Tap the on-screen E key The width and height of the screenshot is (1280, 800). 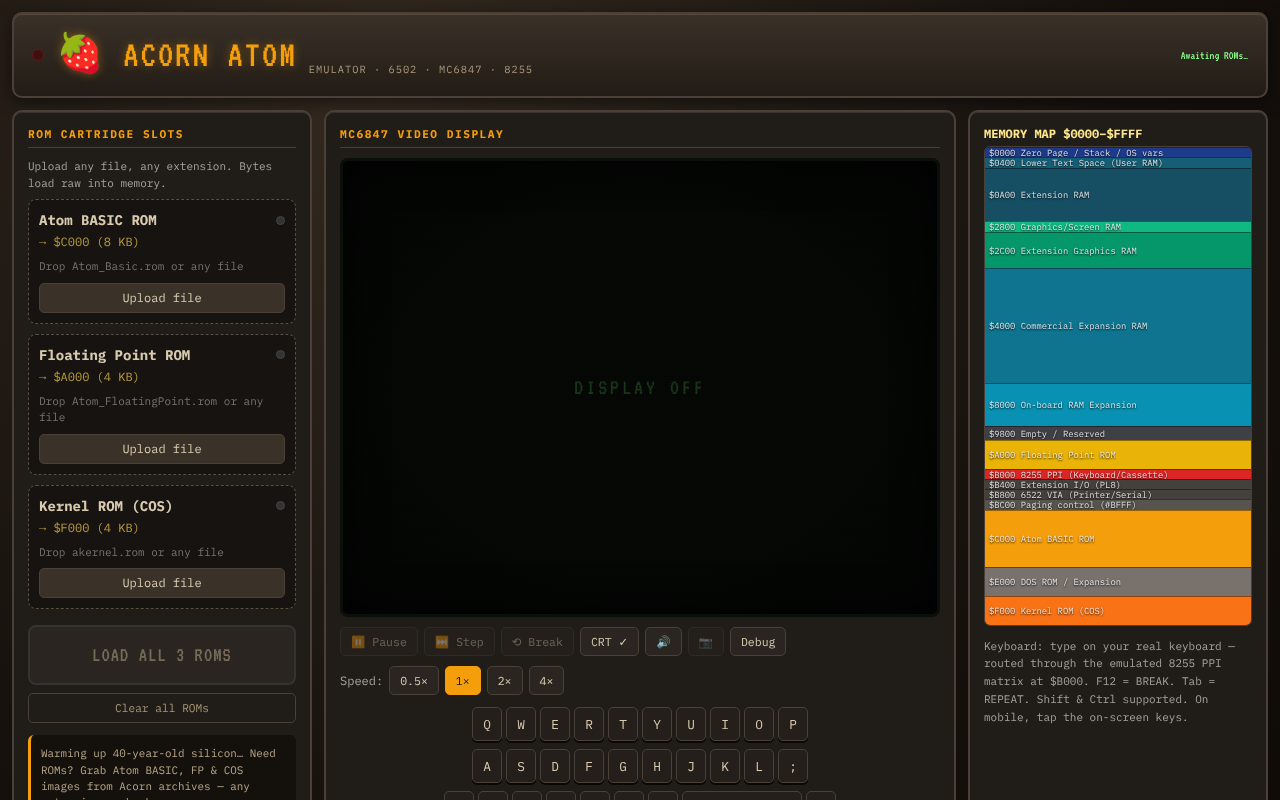tap(555, 724)
